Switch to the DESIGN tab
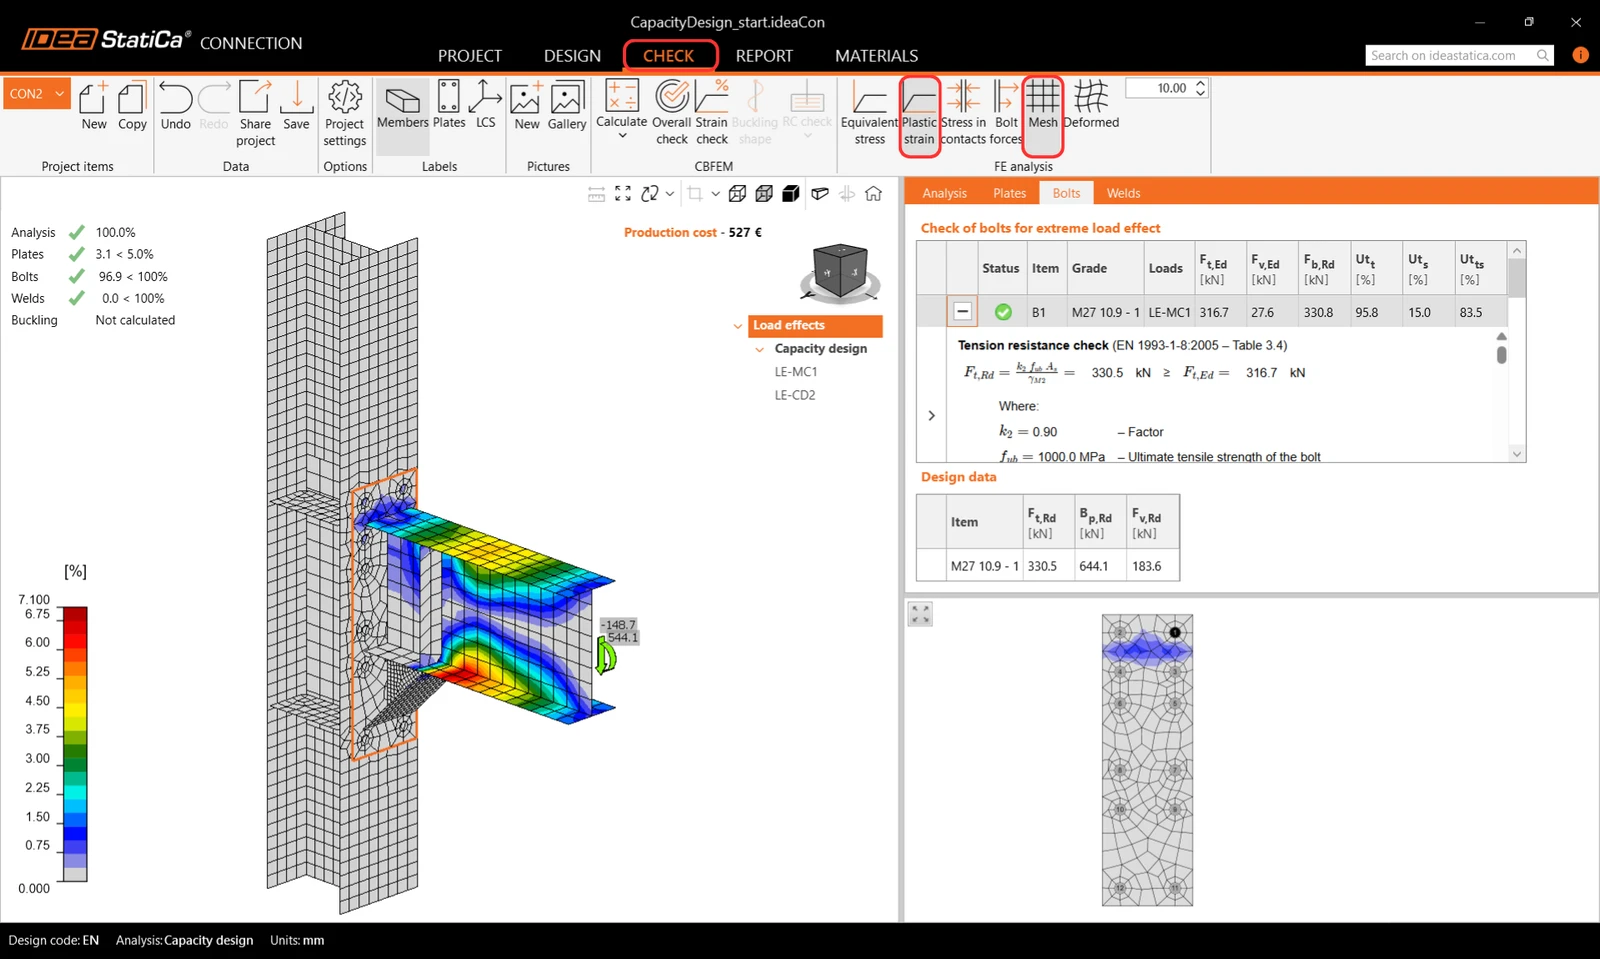Viewport: 1600px width, 959px height. click(x=572, y=56)
